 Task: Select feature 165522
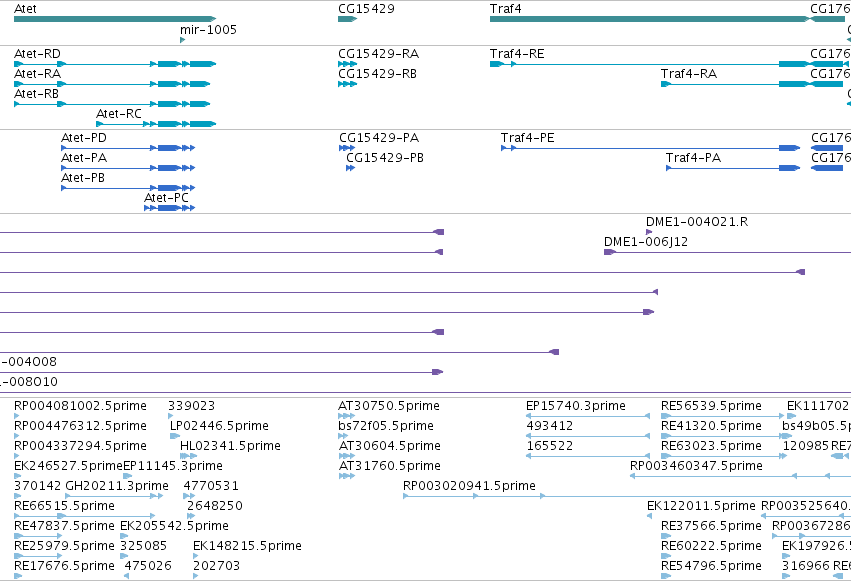pyautogui.click(x=588, y=456)
